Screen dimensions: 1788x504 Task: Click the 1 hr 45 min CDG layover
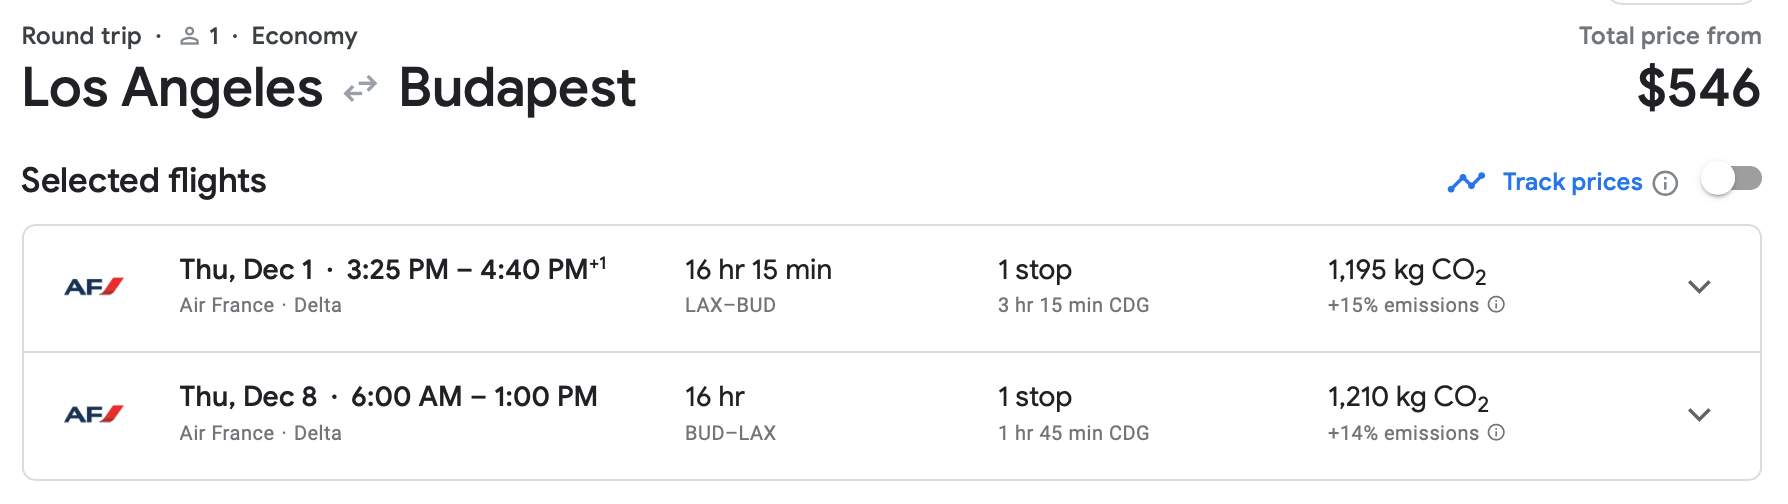point(1073,433)
